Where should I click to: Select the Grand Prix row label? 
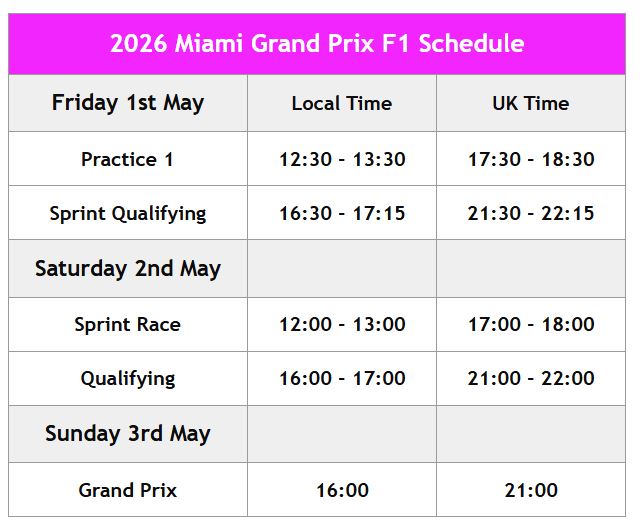click(128, 490)
